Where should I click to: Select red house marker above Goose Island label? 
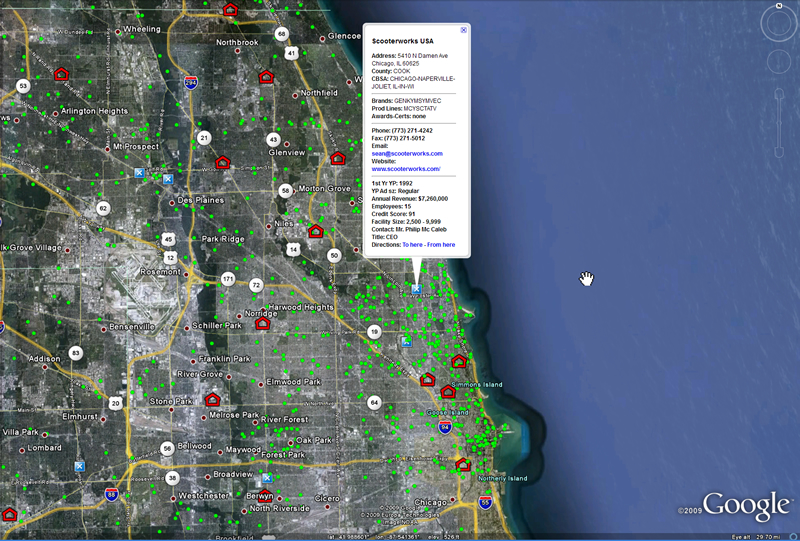point(448,392)
